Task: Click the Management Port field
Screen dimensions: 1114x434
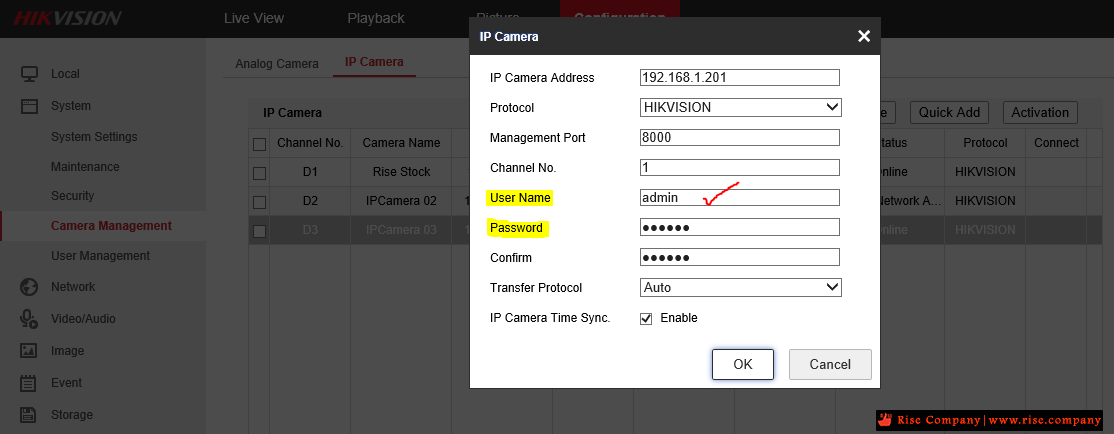Action: [740, 138]
